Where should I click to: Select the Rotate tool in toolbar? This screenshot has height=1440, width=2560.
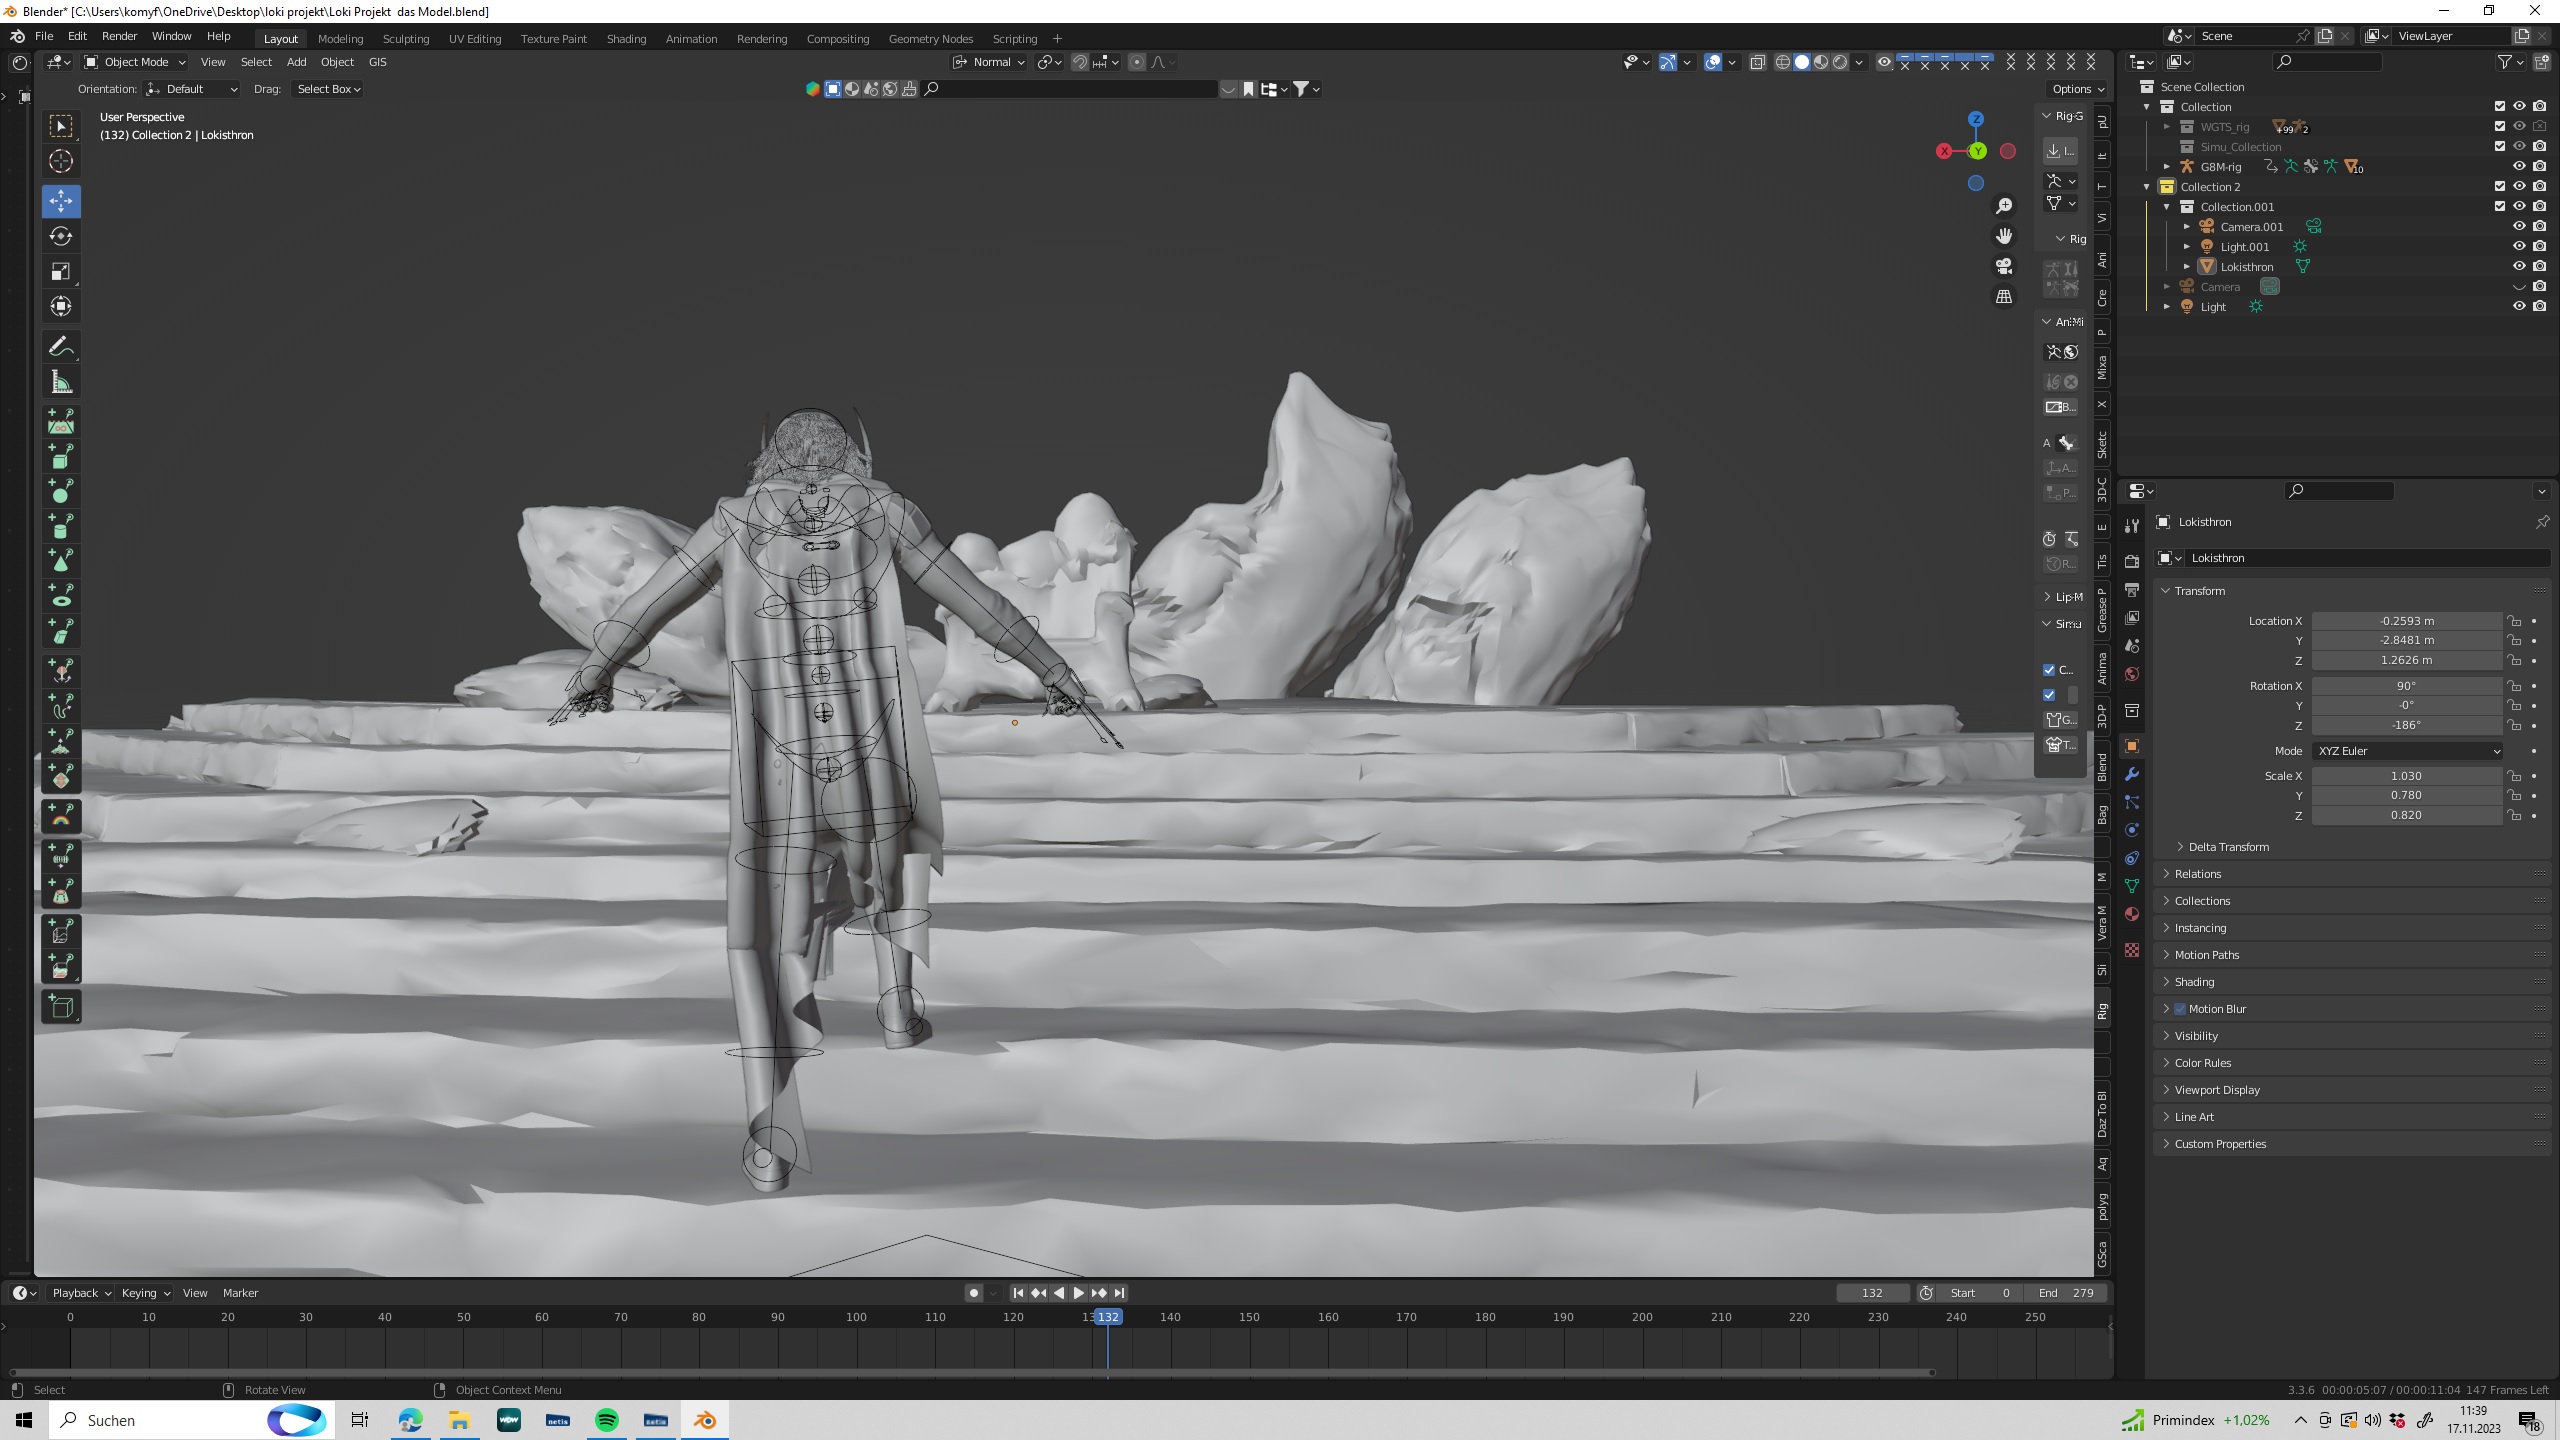click(x=61, y=236)
